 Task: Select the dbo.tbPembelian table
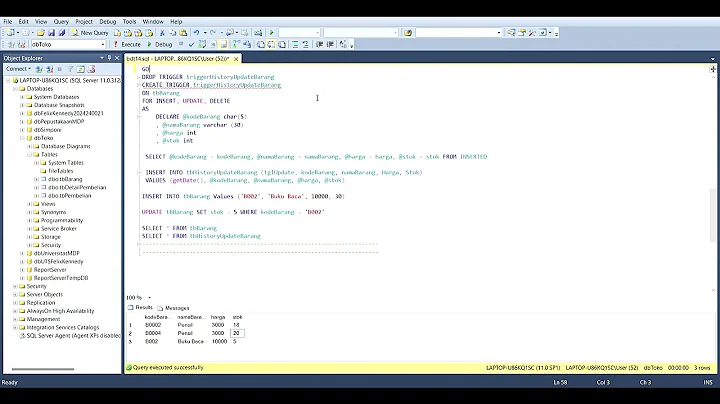click(x=69, y=196)
